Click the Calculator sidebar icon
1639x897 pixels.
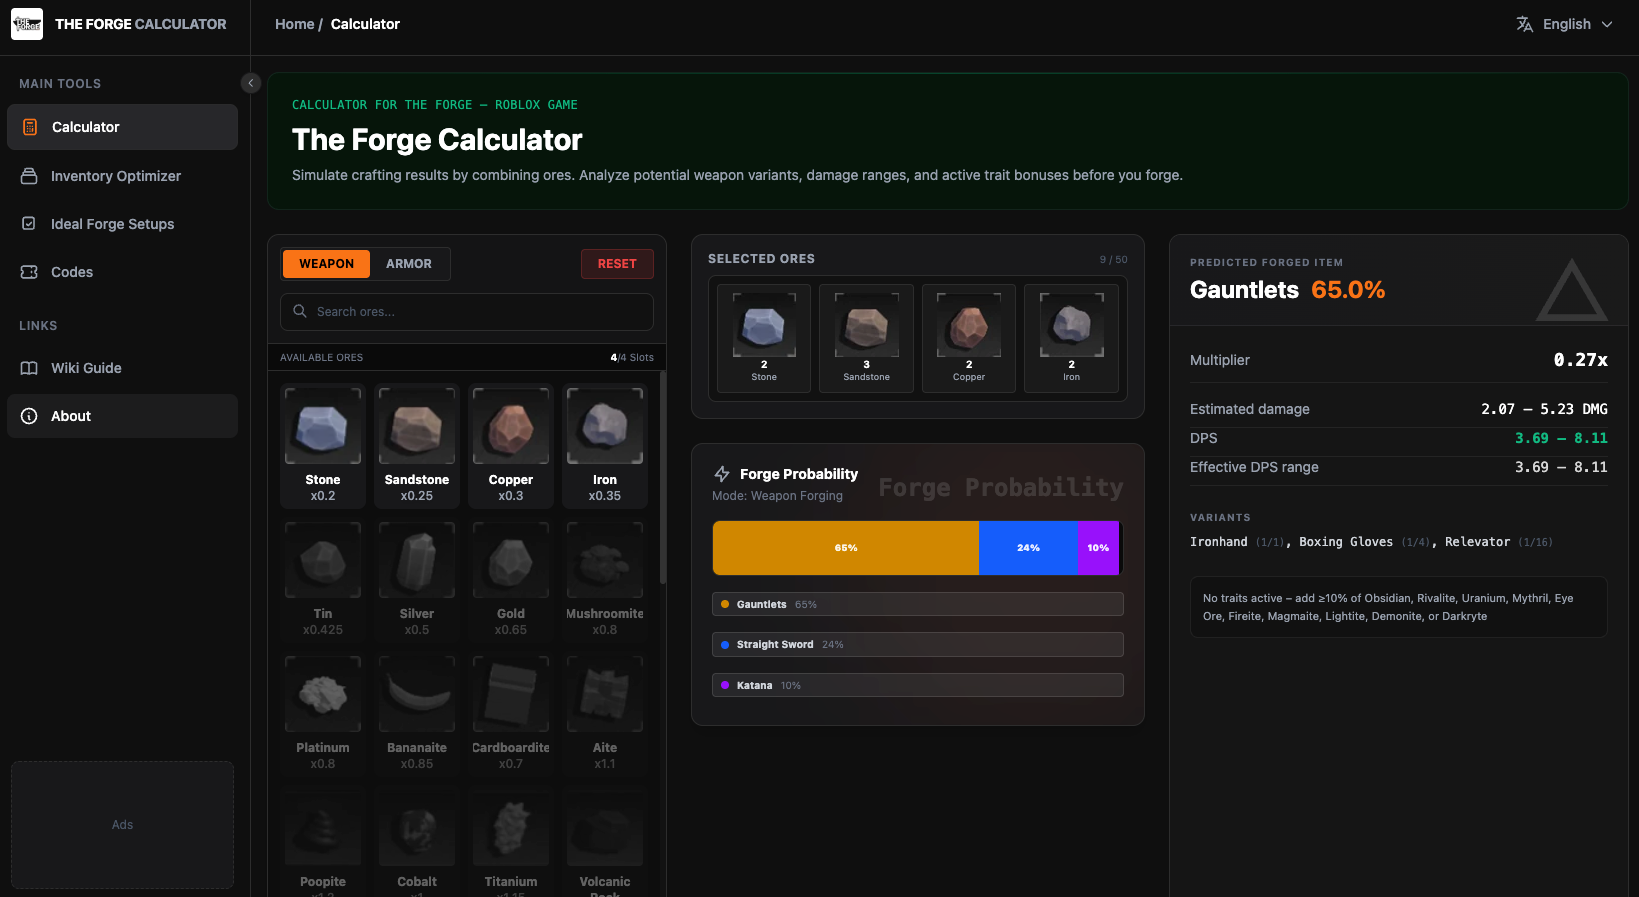[x=30, y=127]
